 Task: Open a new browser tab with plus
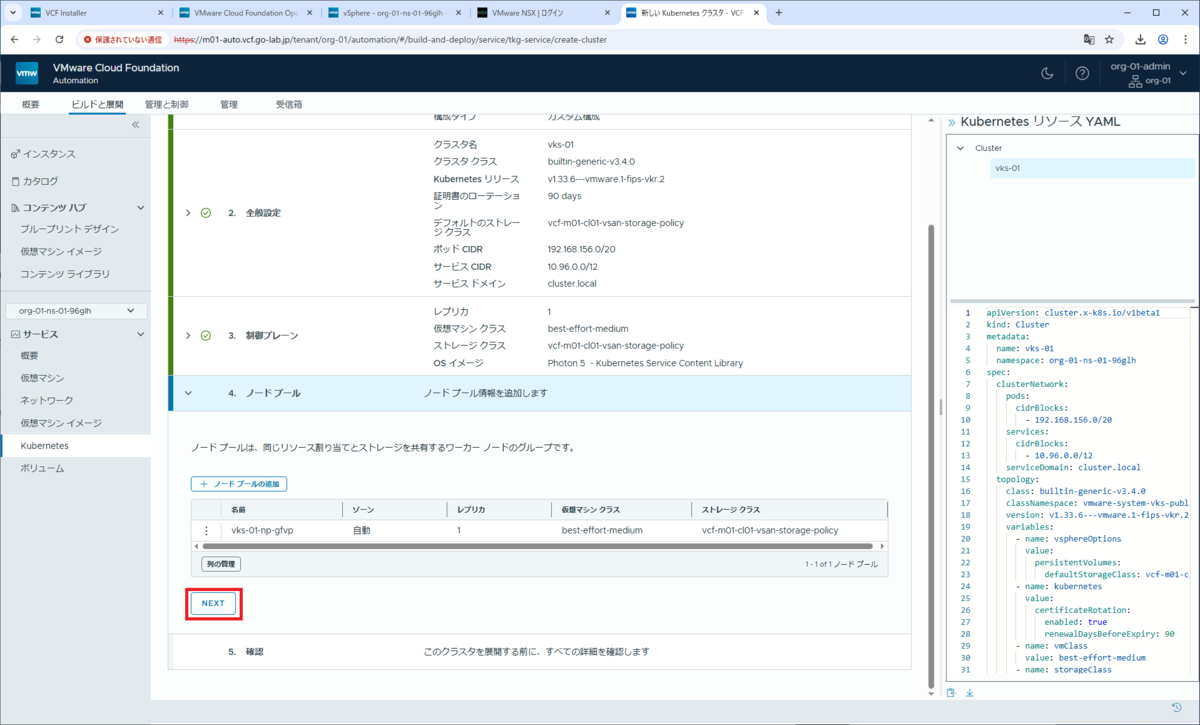[x=779, y=13]
